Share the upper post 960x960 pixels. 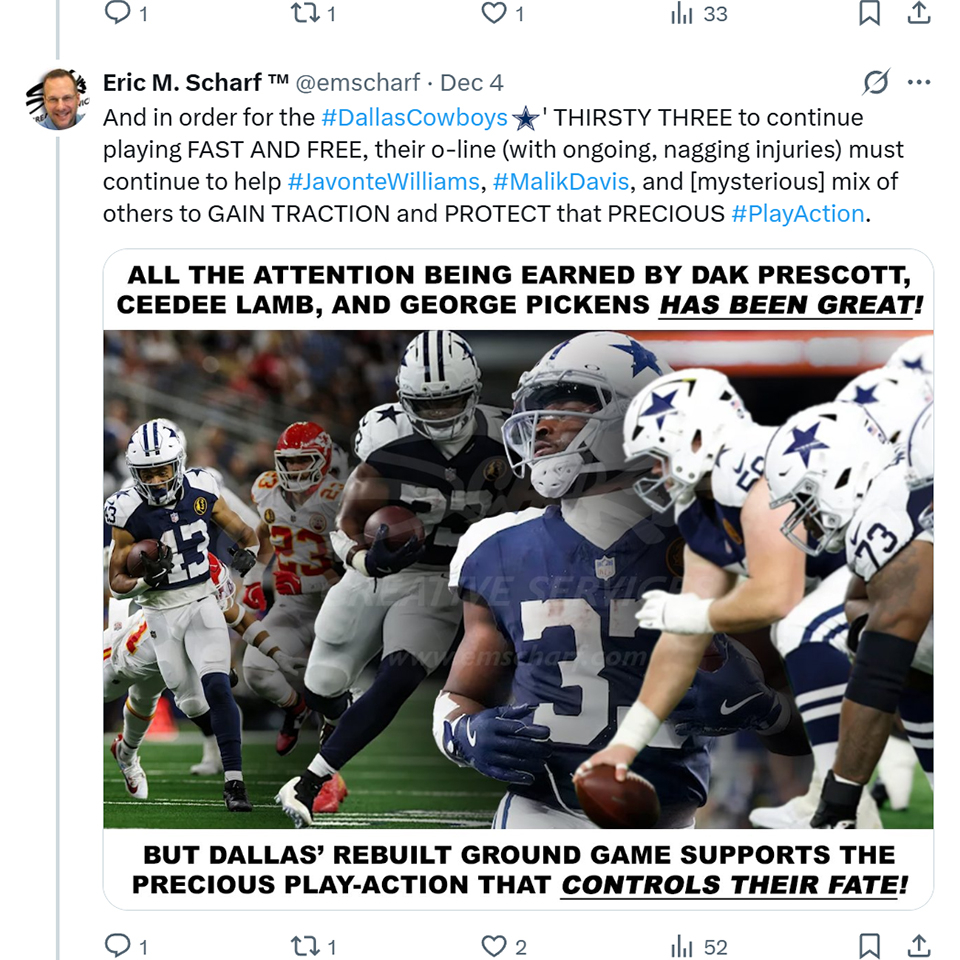918,13
